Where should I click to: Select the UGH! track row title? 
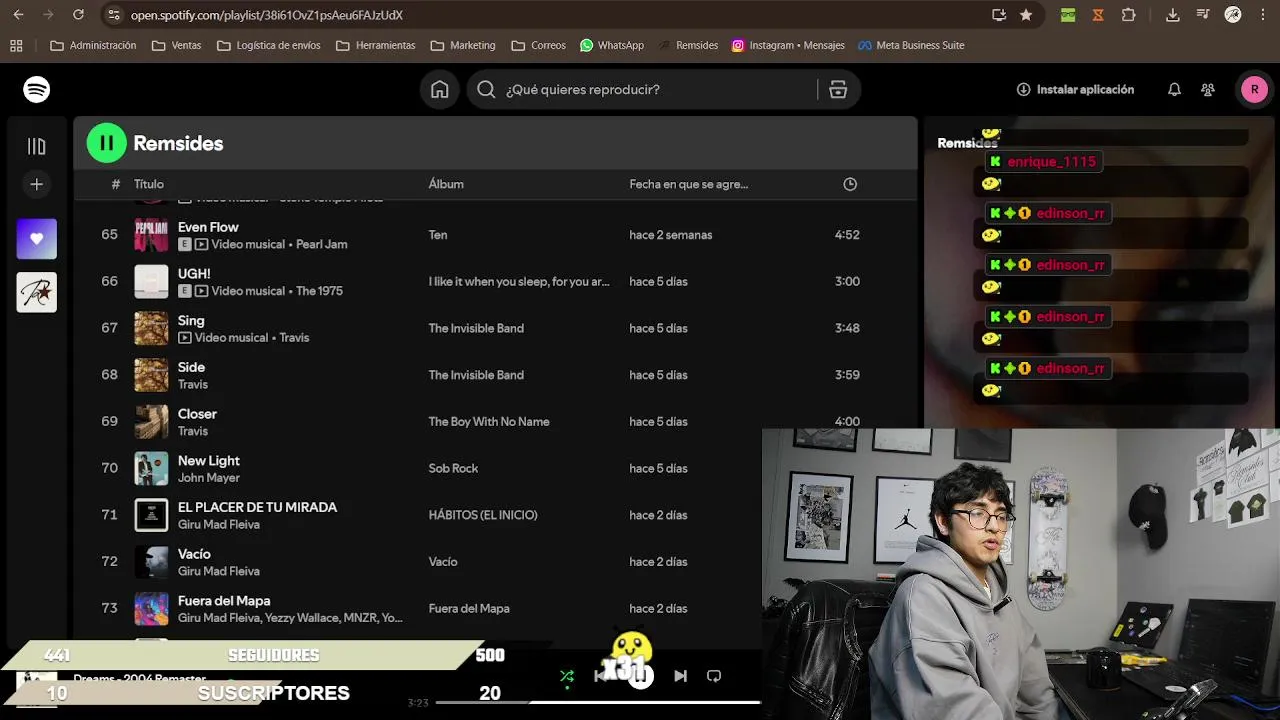[x=194, y=274]
